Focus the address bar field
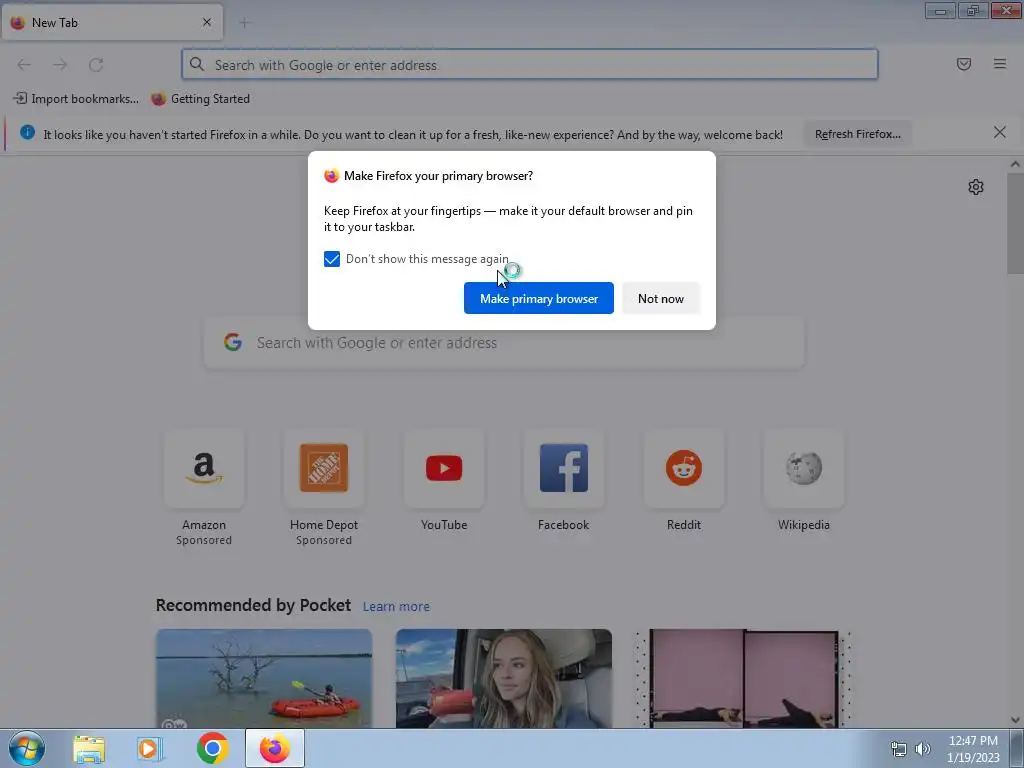The width and height of the screenshot is (1024, 768). tap(530, 65)
